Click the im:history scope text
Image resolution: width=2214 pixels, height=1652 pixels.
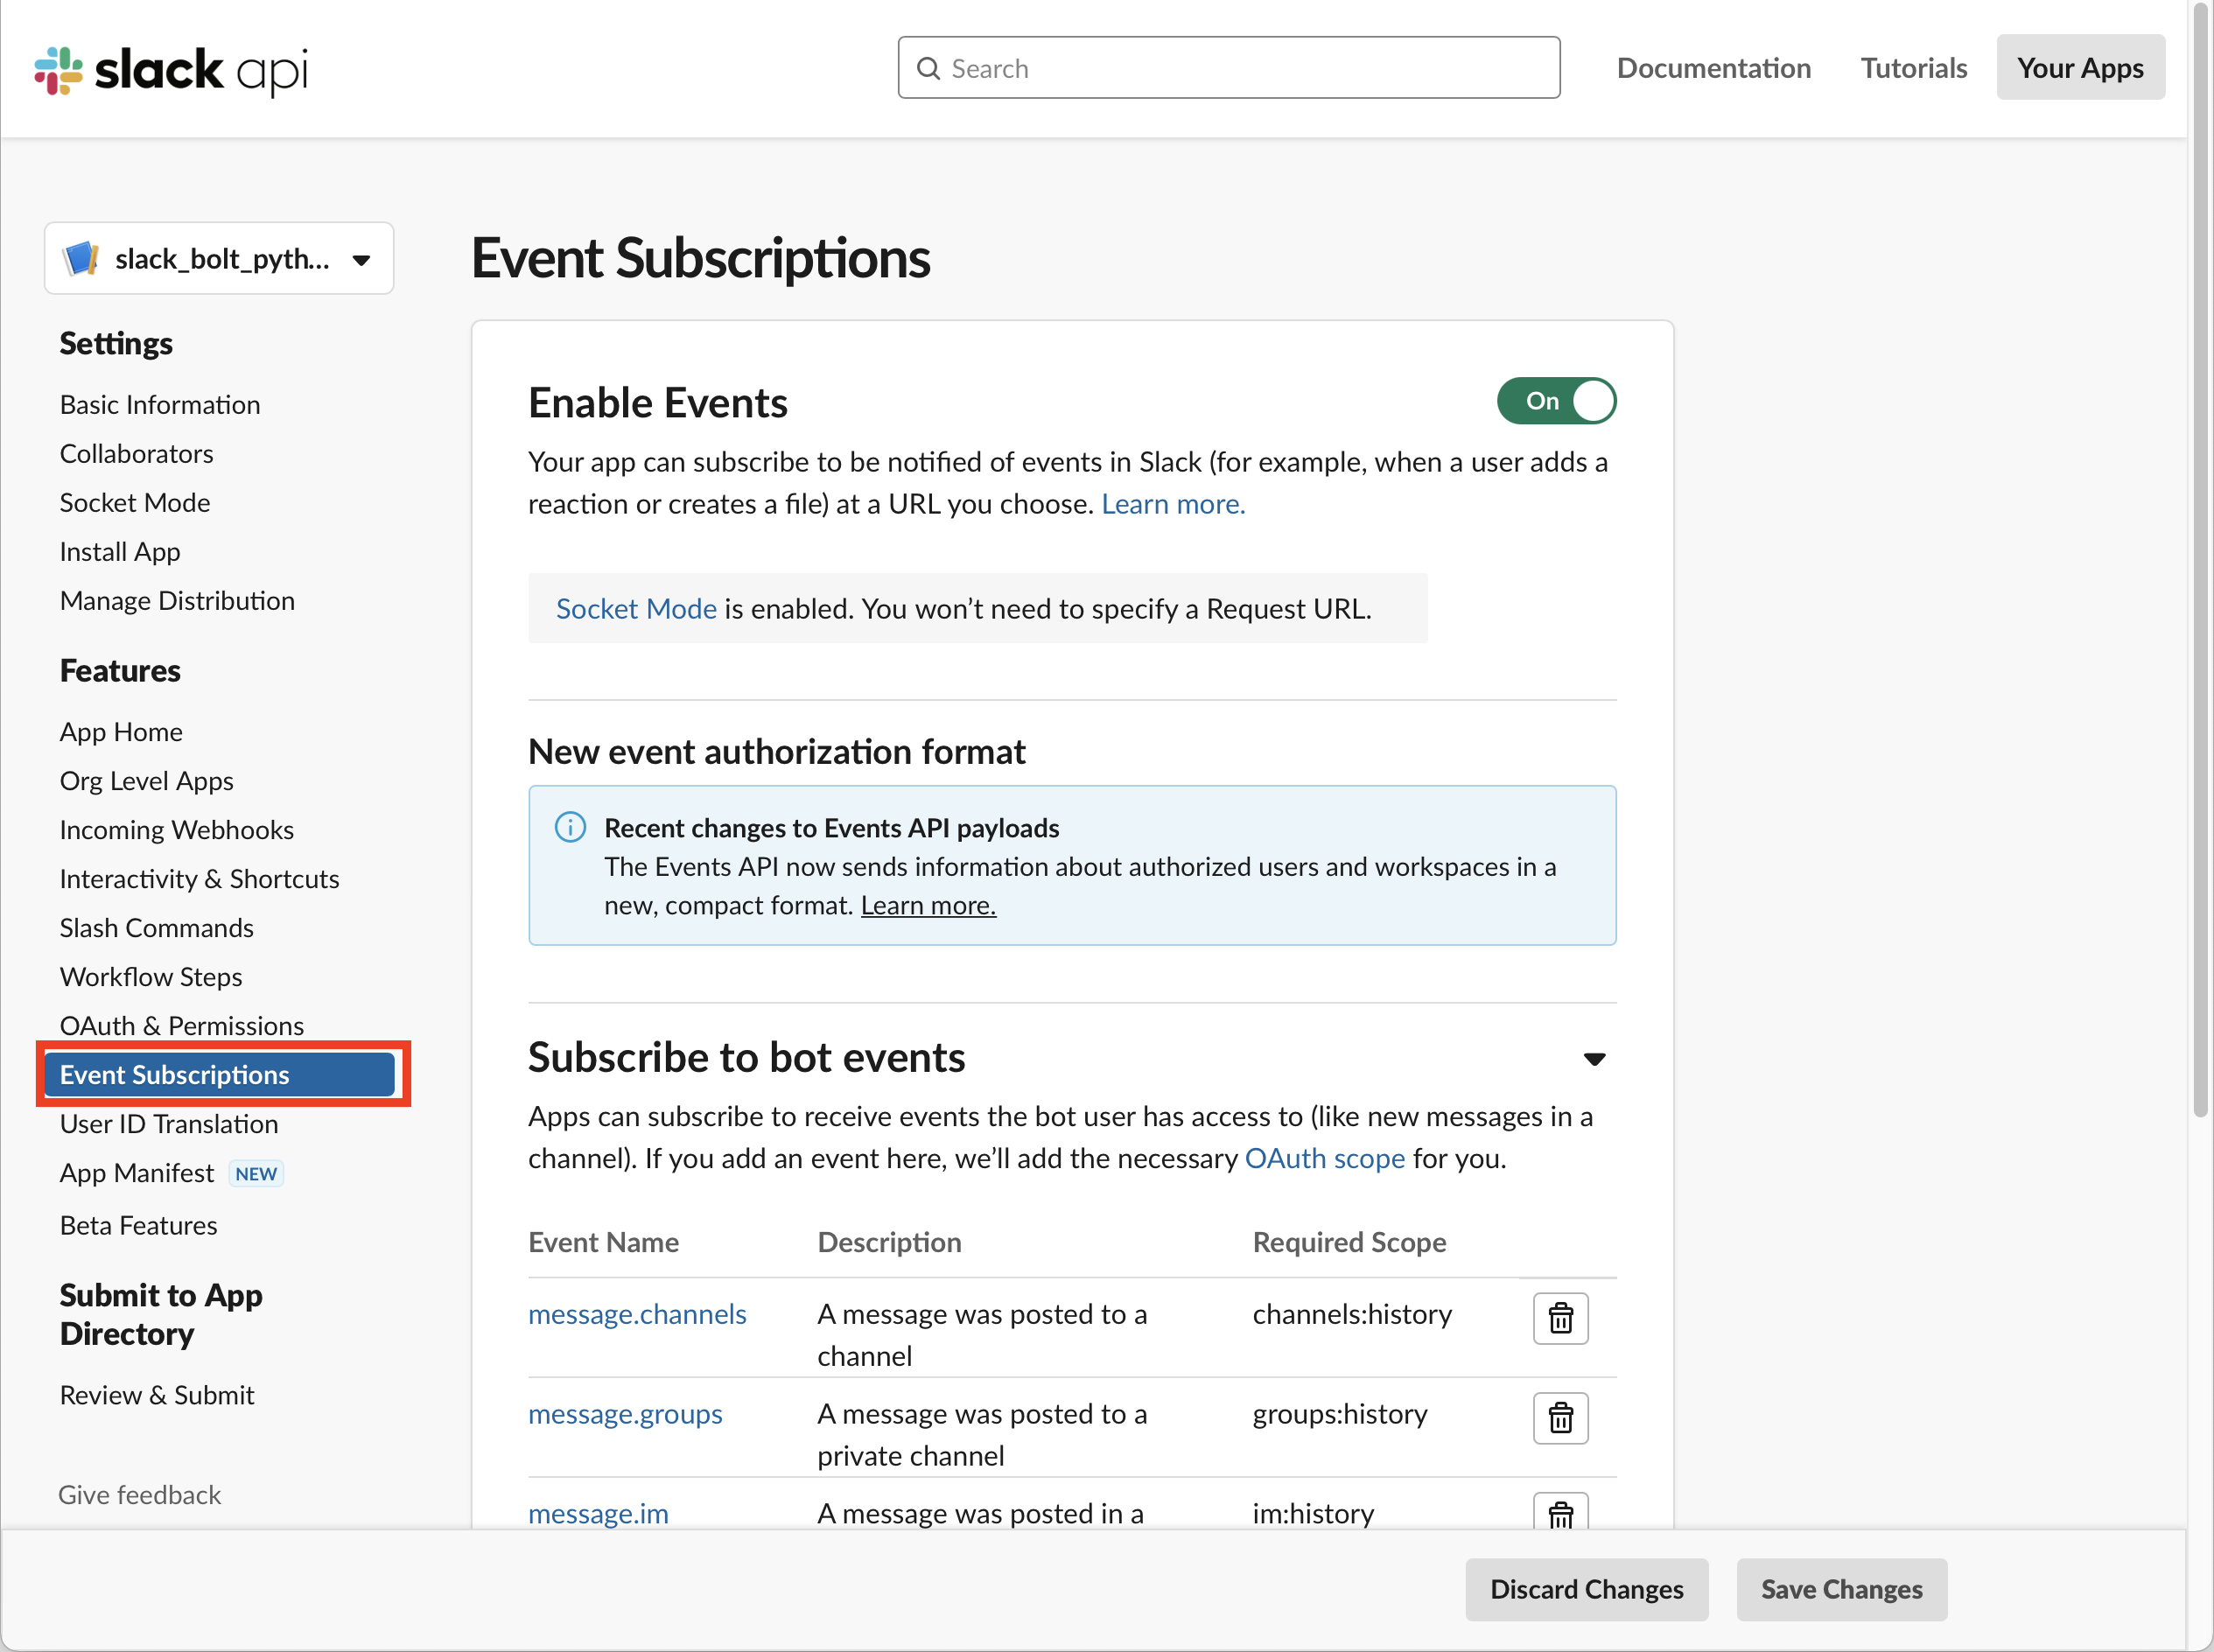click(1313, 1514)
